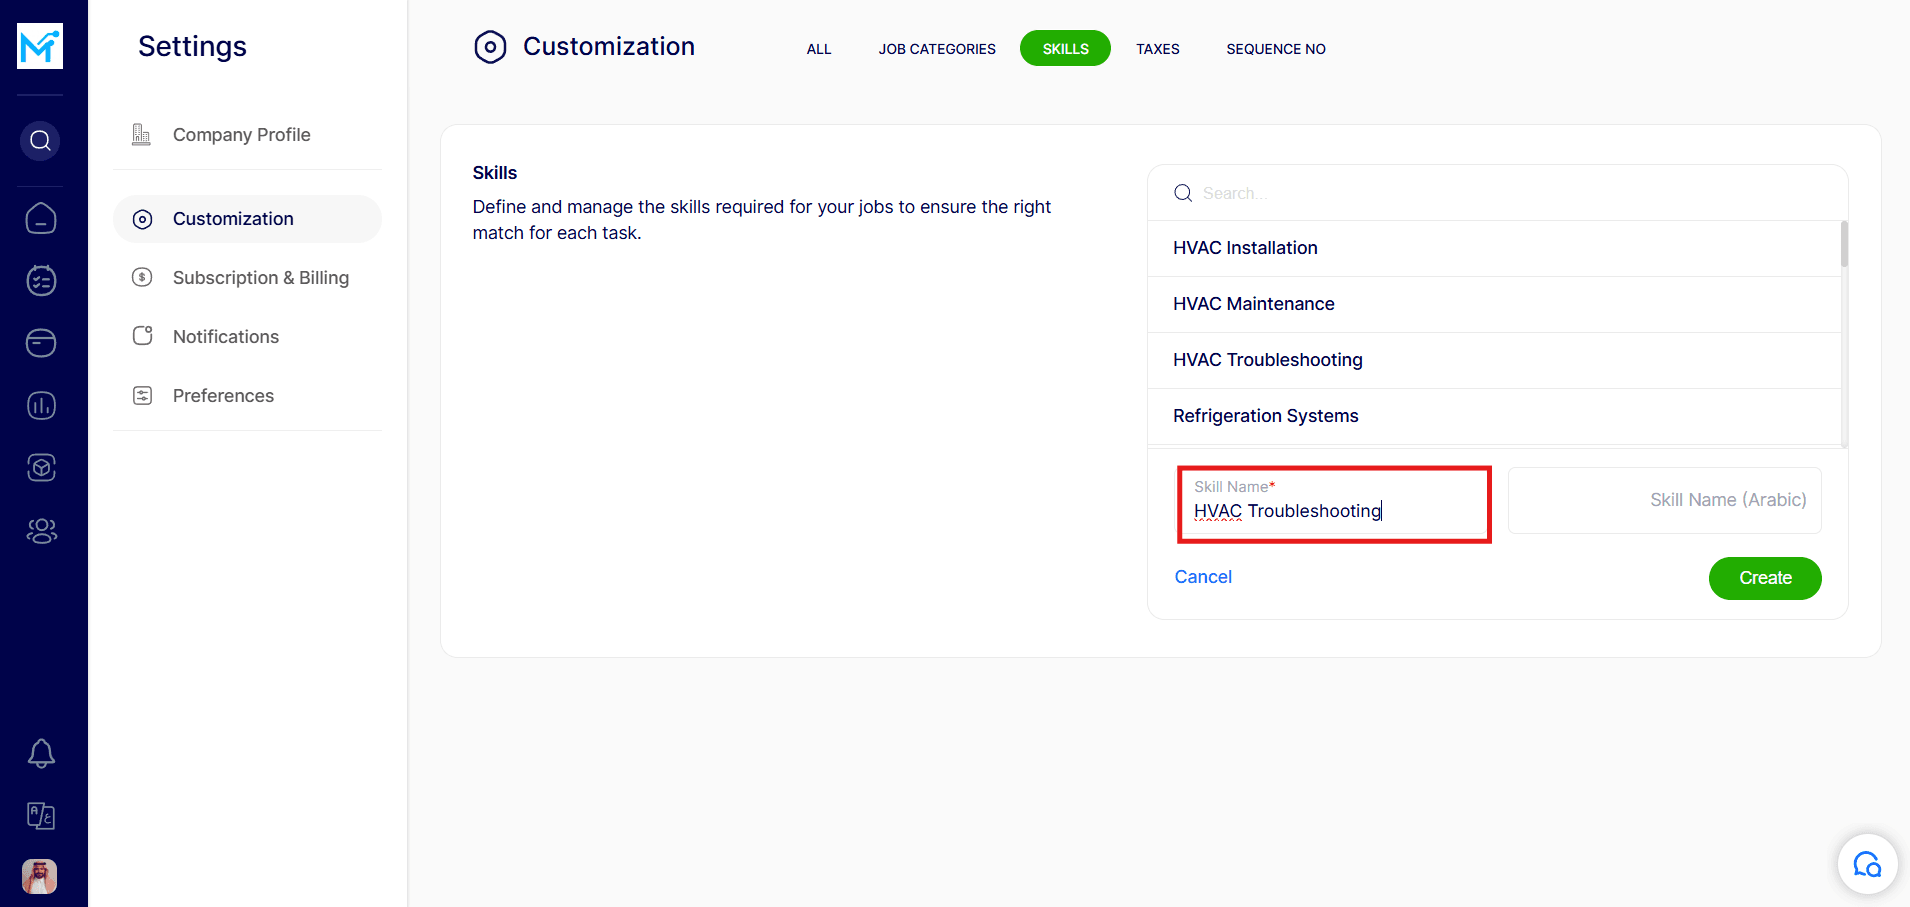Click the green Create button

click(x=1764, y=578)
